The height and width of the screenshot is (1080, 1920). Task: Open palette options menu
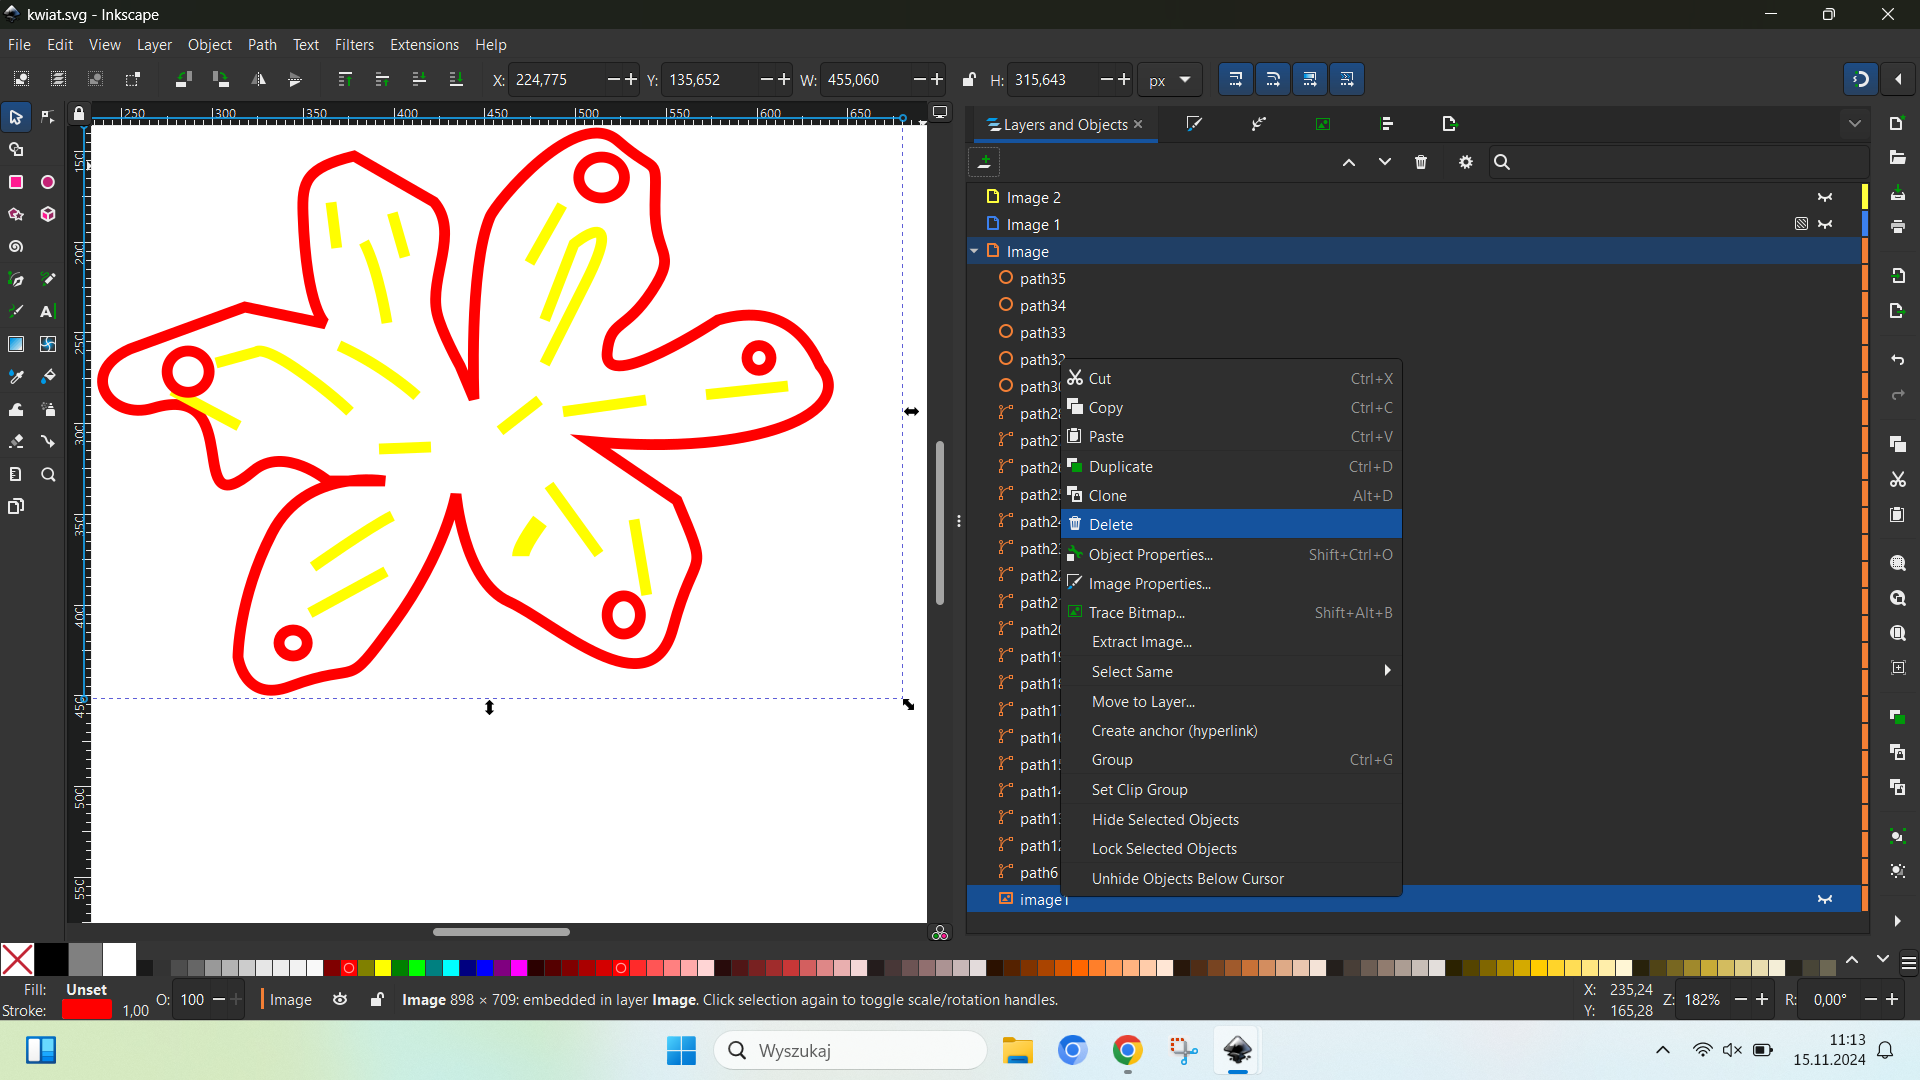pos(1908,963)
